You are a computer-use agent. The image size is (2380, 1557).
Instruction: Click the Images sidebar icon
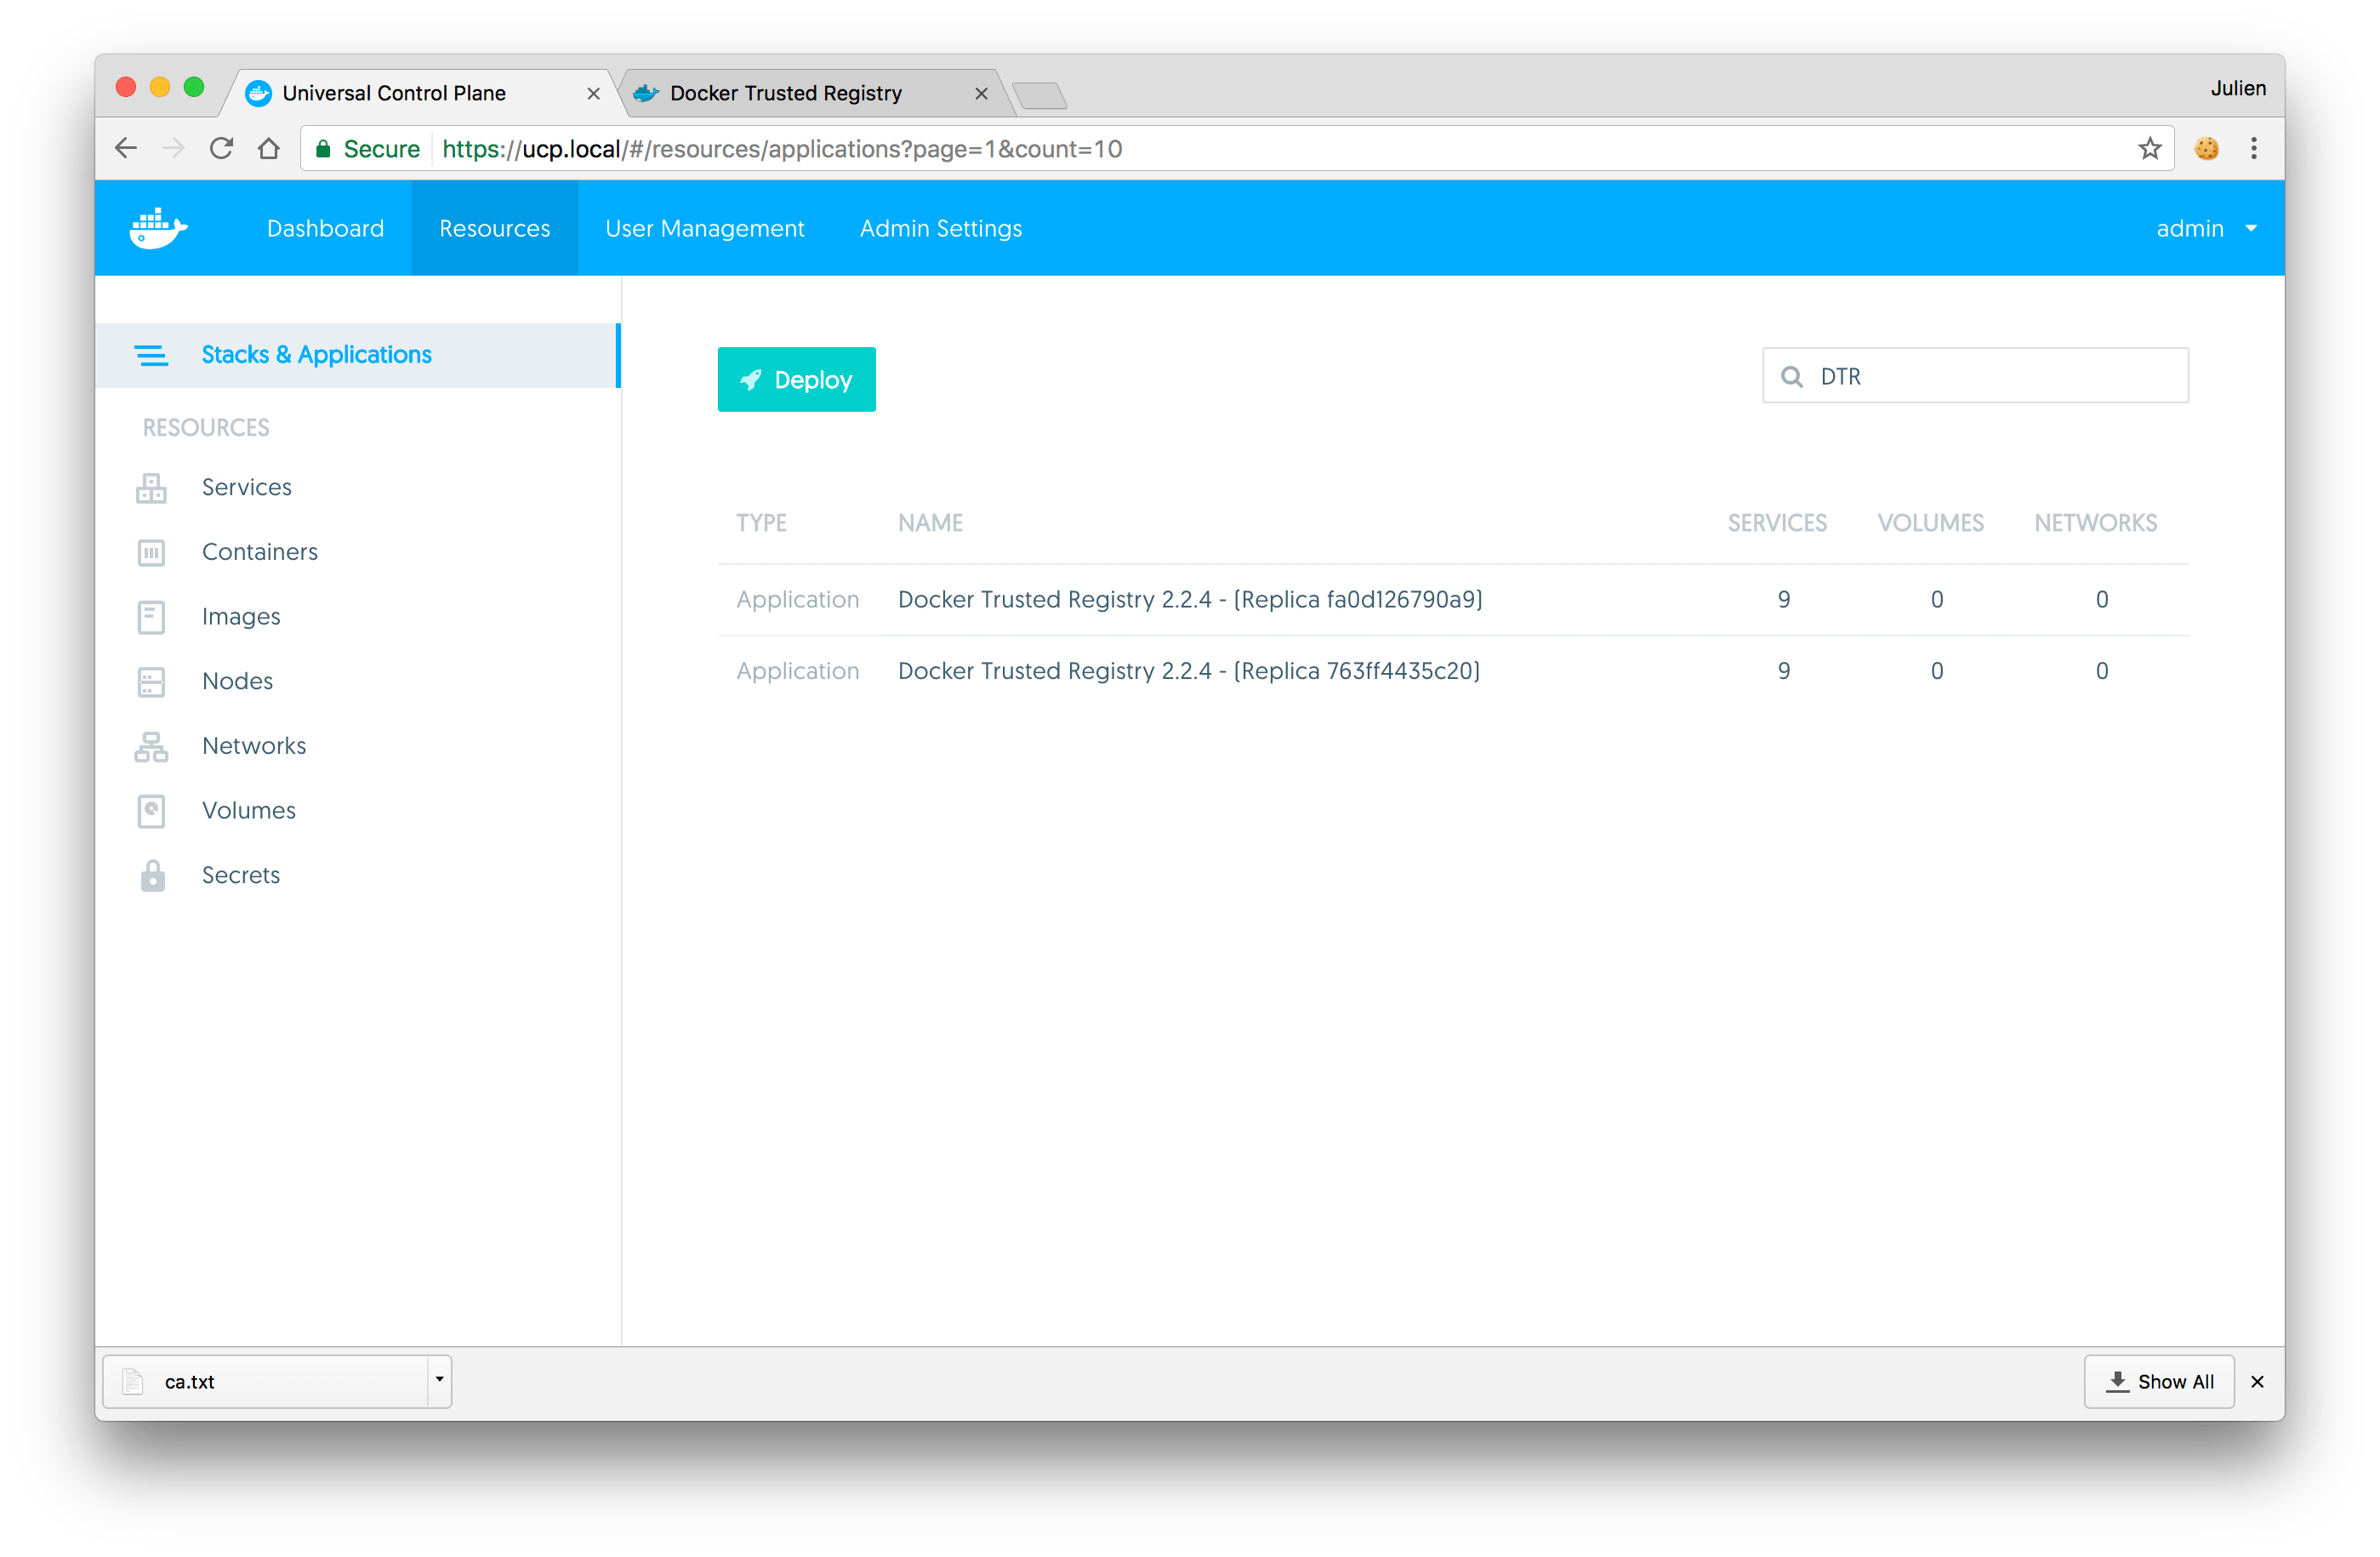coord(151,617)
